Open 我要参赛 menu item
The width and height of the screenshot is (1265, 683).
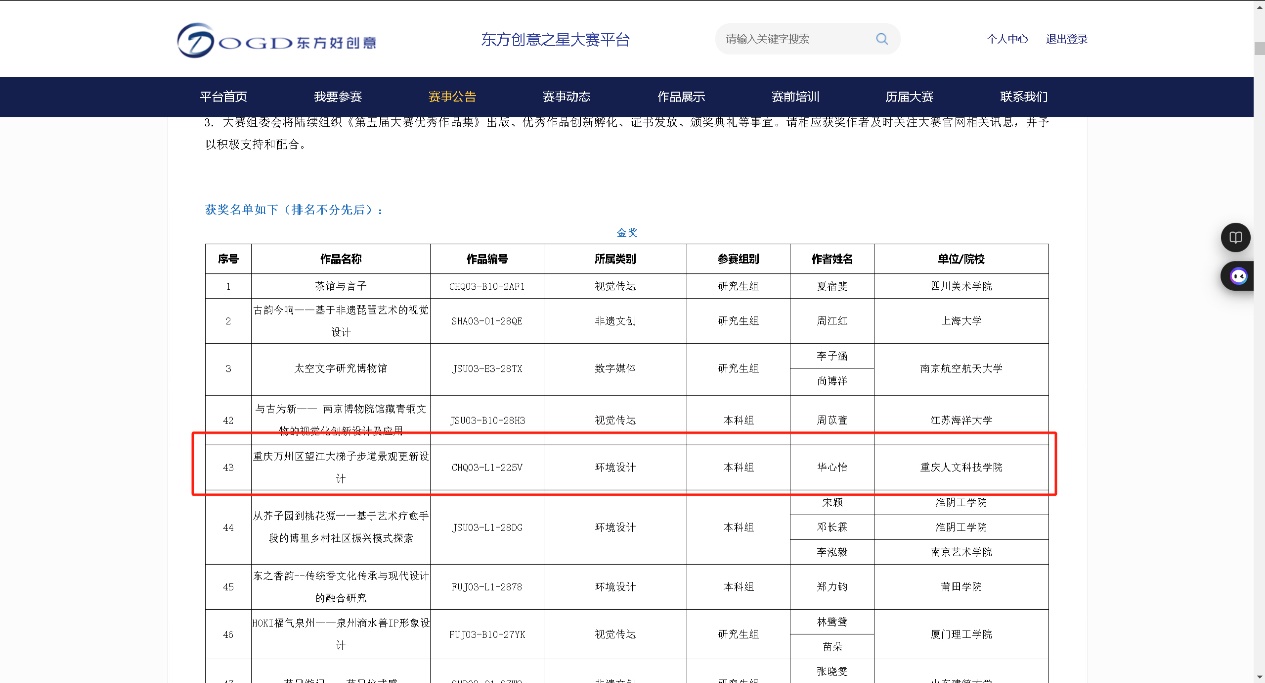pos(338,97)
